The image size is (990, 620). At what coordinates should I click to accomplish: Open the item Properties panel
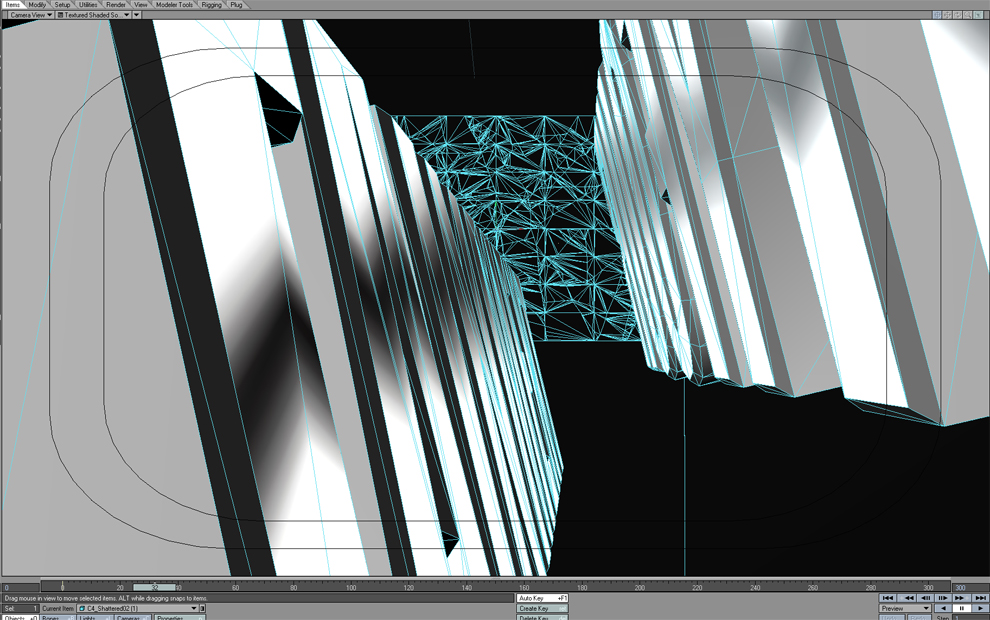click(179, 617)
